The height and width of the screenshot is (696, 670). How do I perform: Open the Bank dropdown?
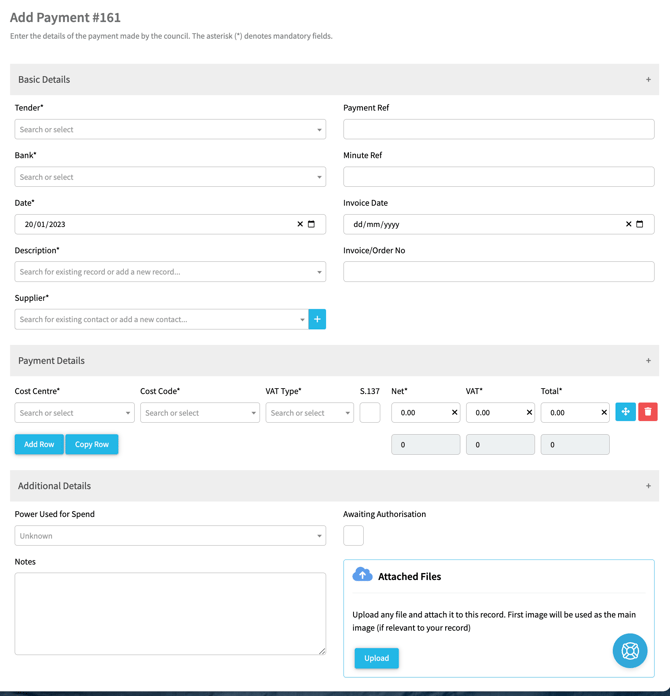[x=170, y=177]
